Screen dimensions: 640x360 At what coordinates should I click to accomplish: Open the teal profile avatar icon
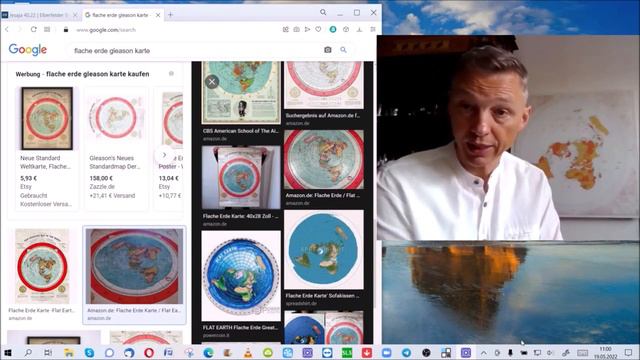(333, 29)
